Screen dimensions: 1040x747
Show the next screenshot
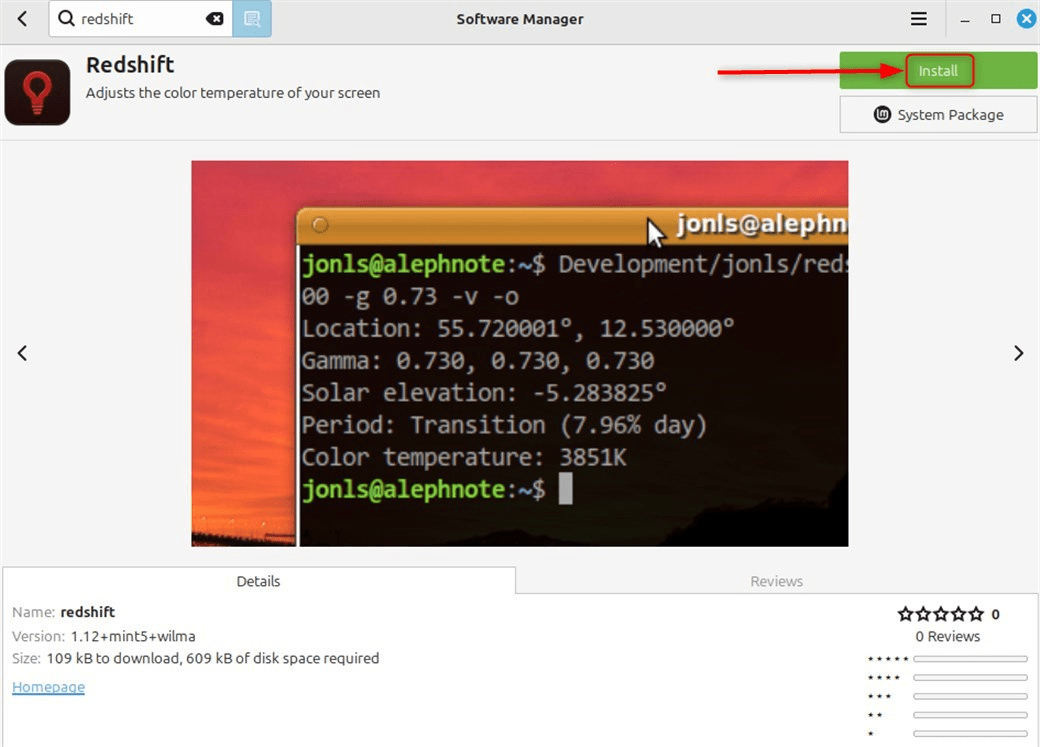1018,353
